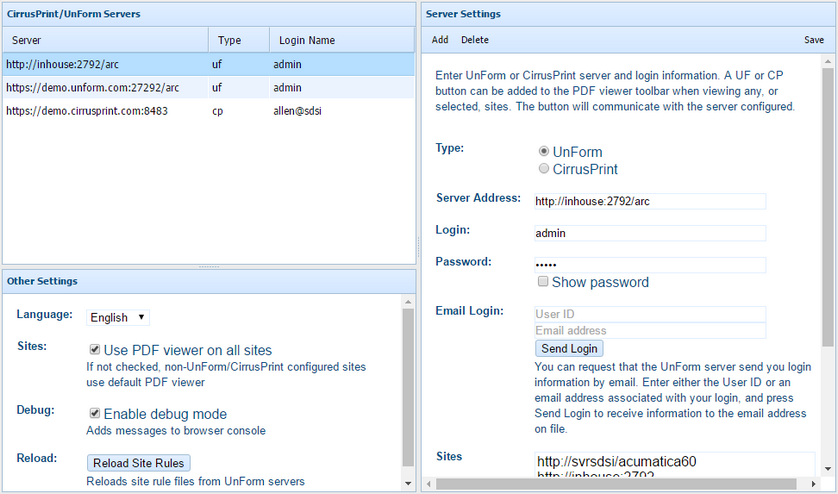838x494 pixels.
Task: Click Save in Server Settings toolbar
Action: pos(814,40)
